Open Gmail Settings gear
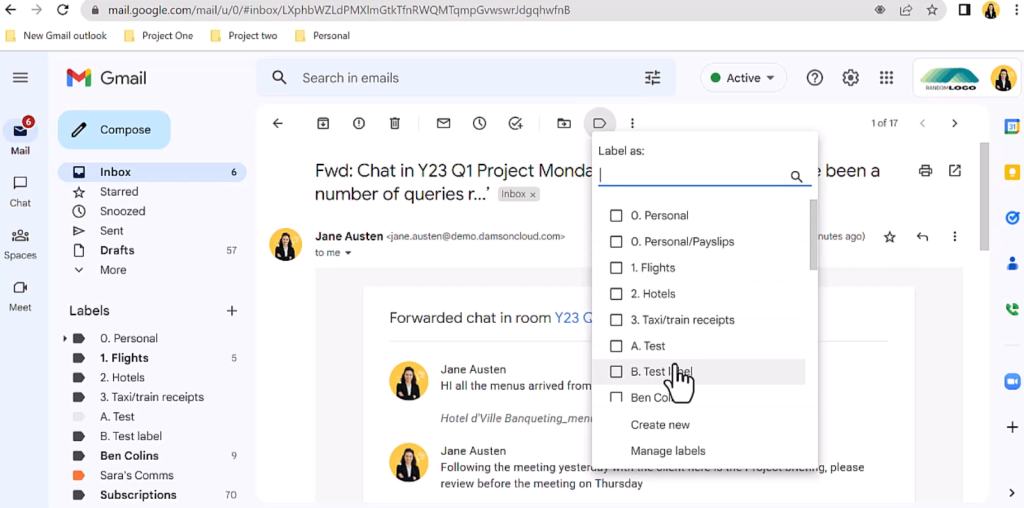This screenshot has height=508, width=1024. tap(850, 78)
